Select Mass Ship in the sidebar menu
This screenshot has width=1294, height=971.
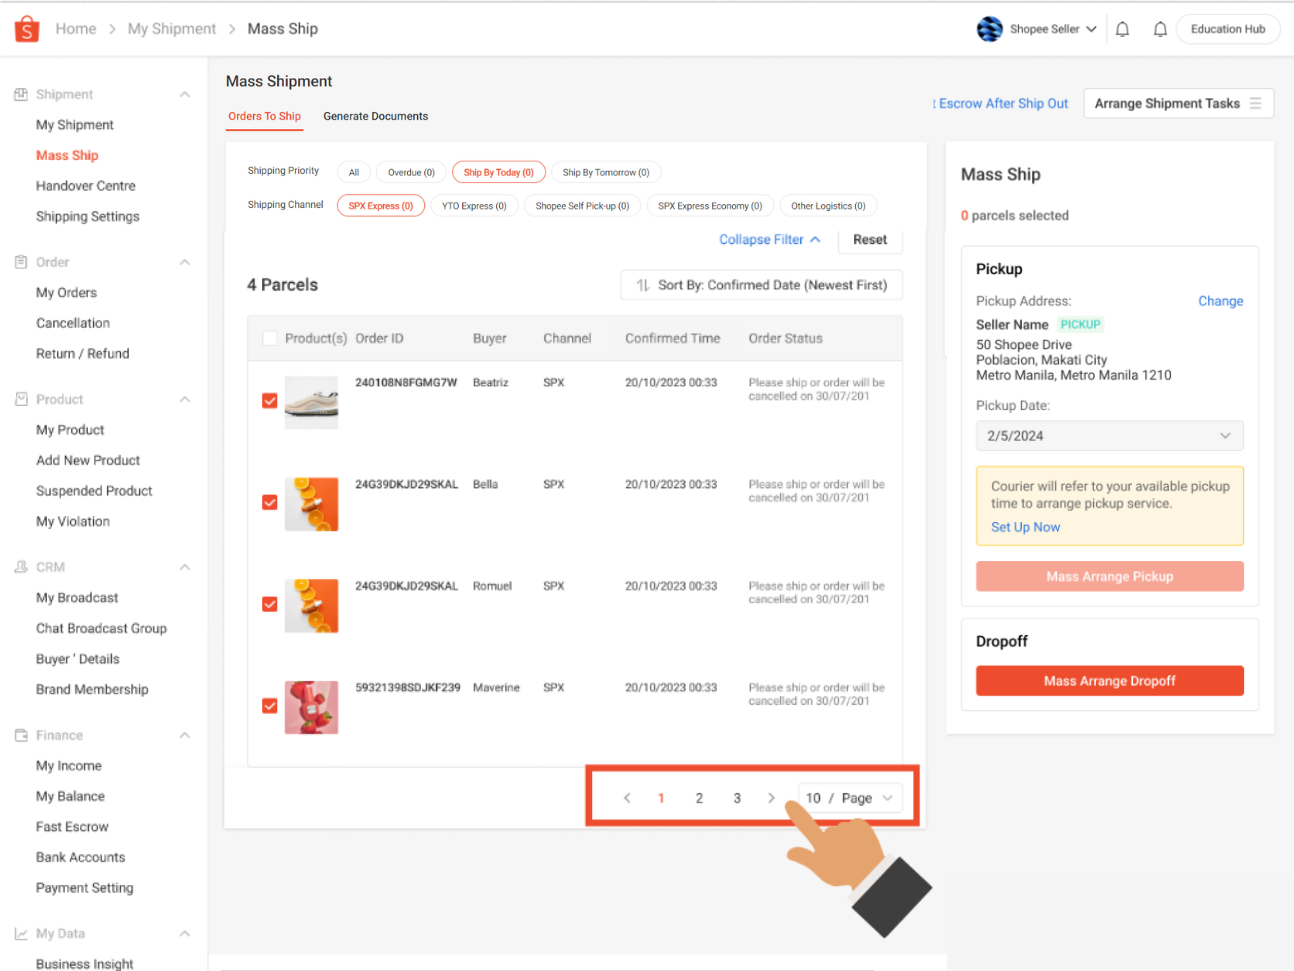[x=67, y=155]
